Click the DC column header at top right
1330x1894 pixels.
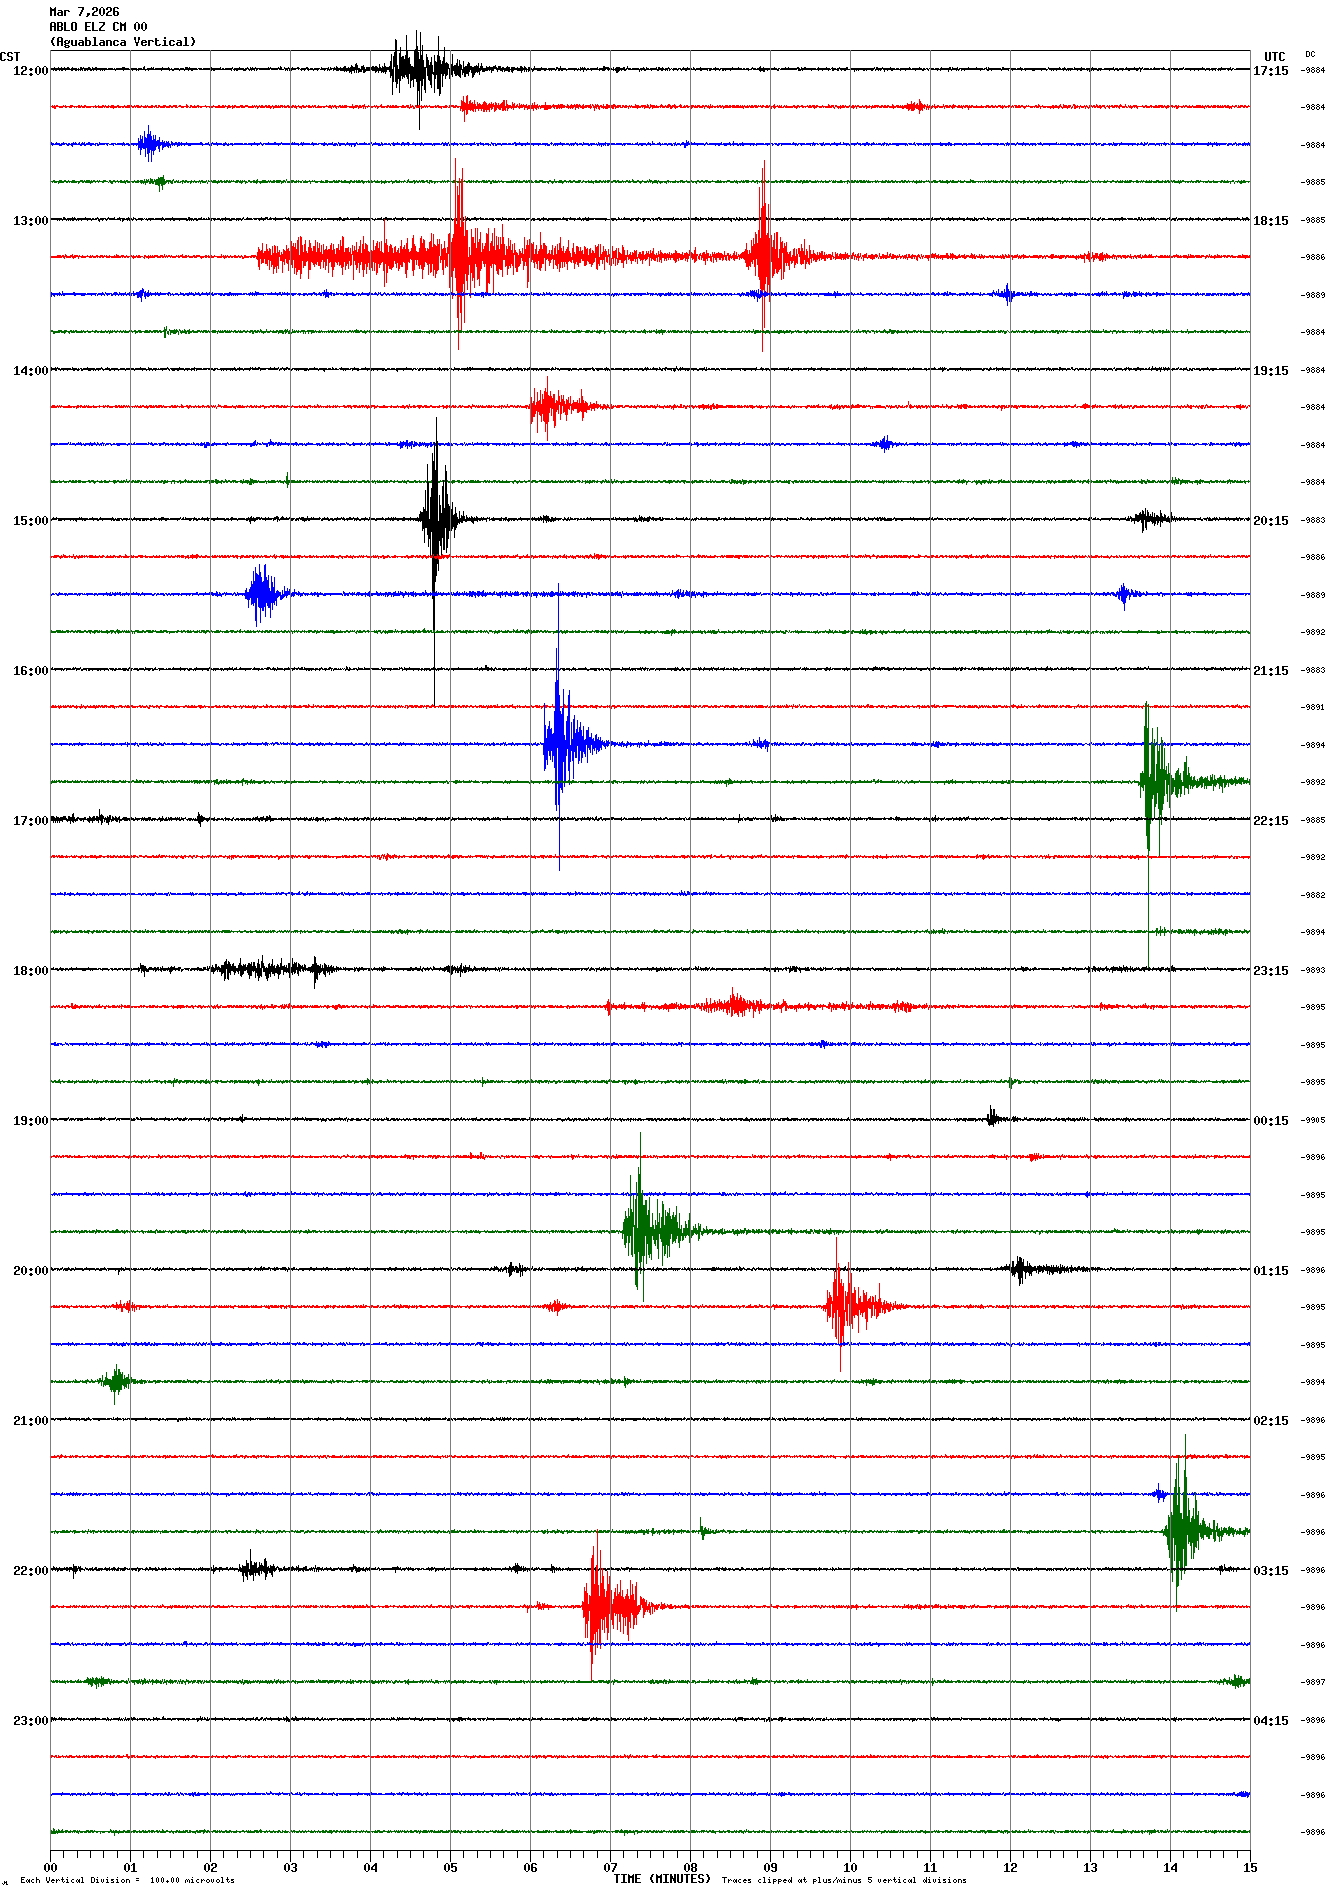click(x=1310, y=55)
